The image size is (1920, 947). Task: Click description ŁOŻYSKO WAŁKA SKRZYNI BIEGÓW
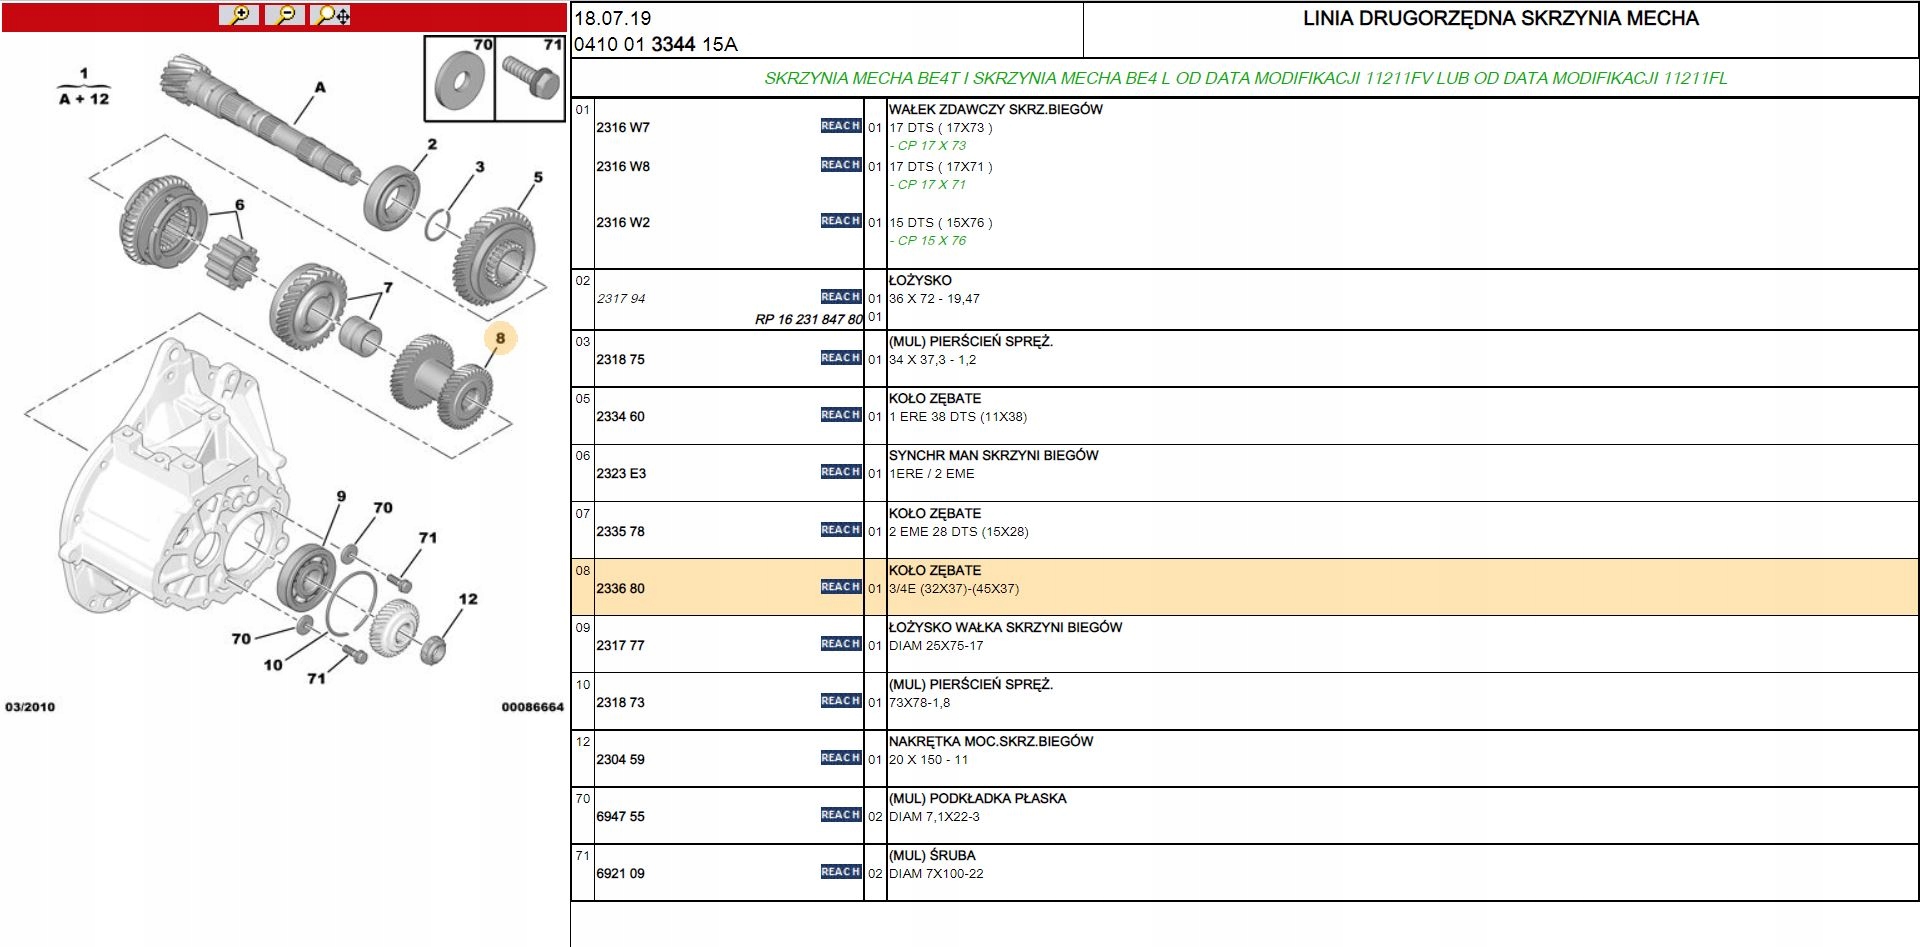[1006, 627]
